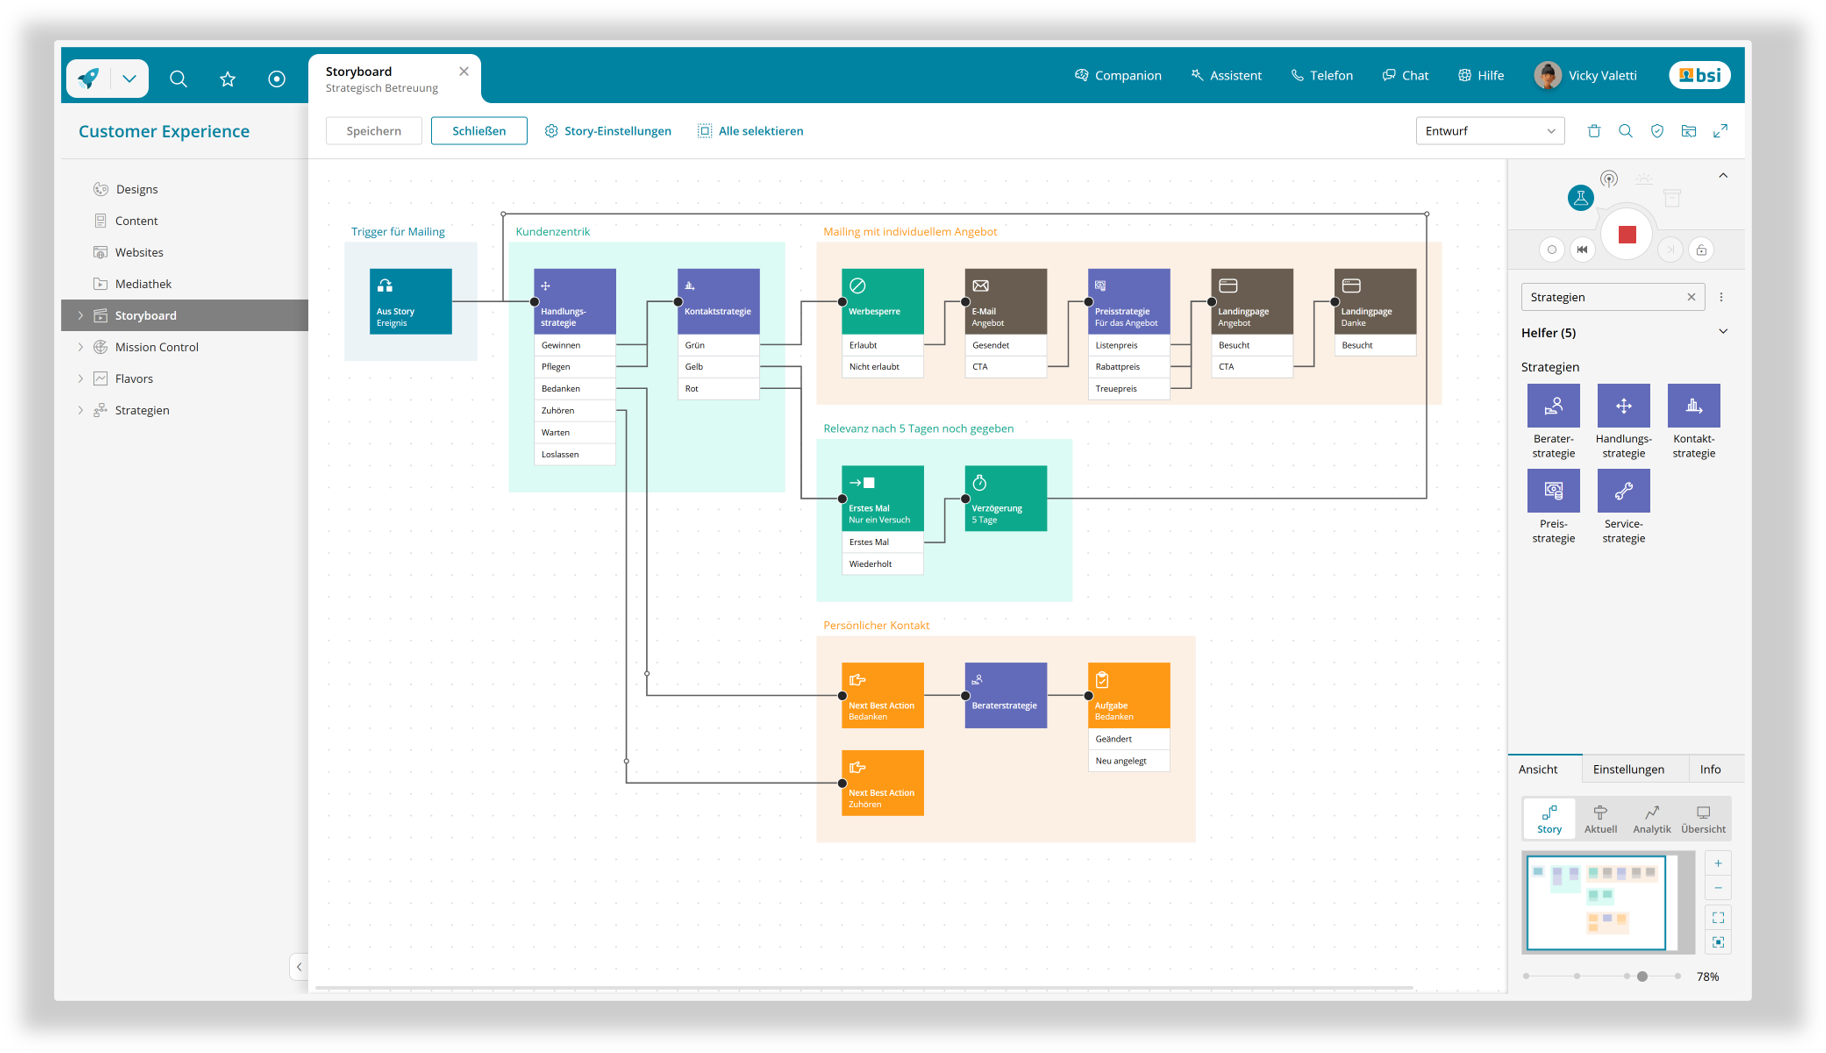The height and width of the screenshot is (1053, 1826).
Task: Zoom in with the plus button
Action: [x=1718, y=864]
